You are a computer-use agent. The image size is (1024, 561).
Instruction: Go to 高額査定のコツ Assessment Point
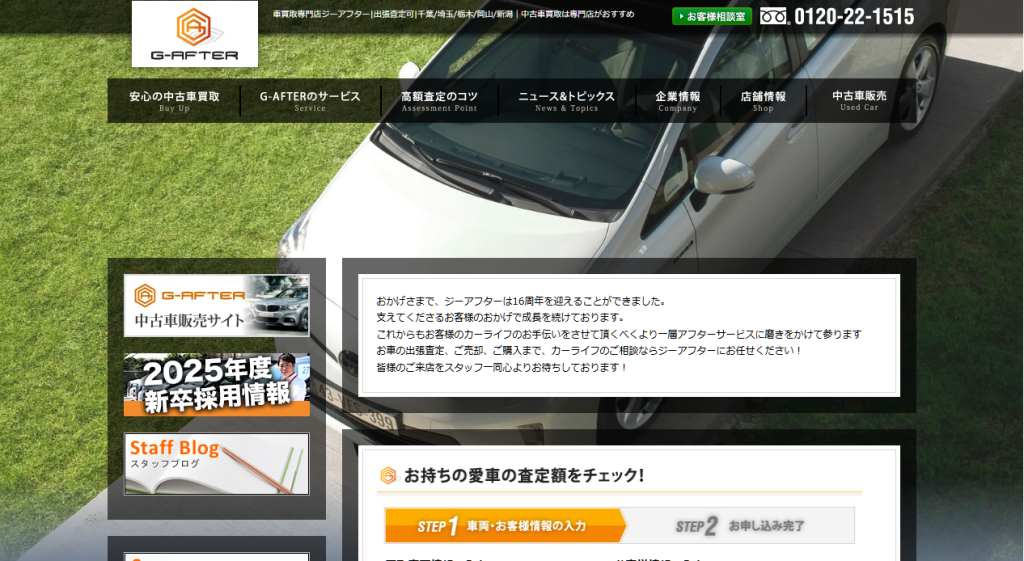click(x=439, y=101)
